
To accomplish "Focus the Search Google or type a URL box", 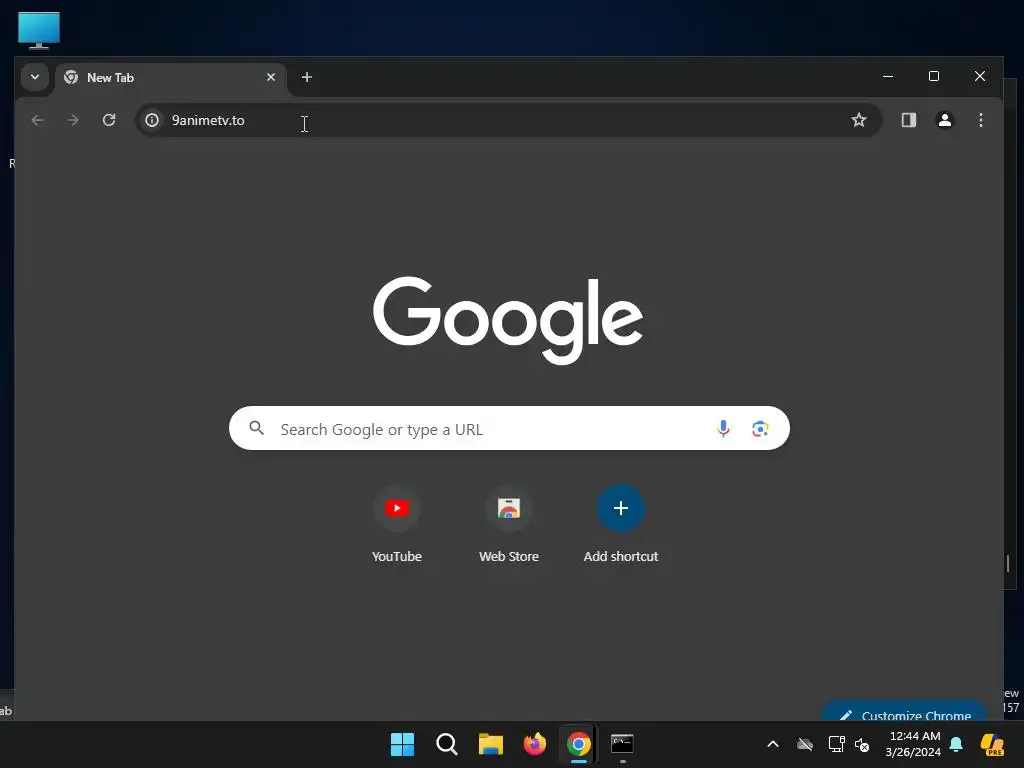I will pyautogui.click(x=509, y=428).
